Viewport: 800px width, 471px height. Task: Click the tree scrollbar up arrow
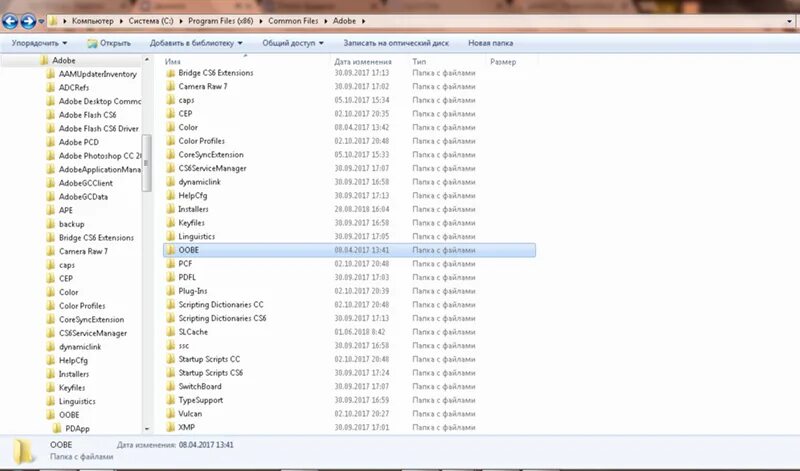[x=147, y=60]
